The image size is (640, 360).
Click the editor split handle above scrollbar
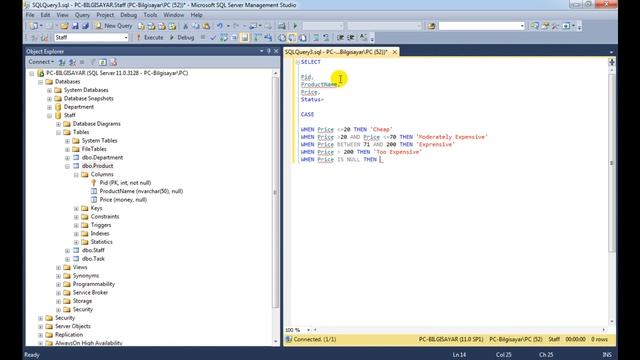tap(611, 62)
